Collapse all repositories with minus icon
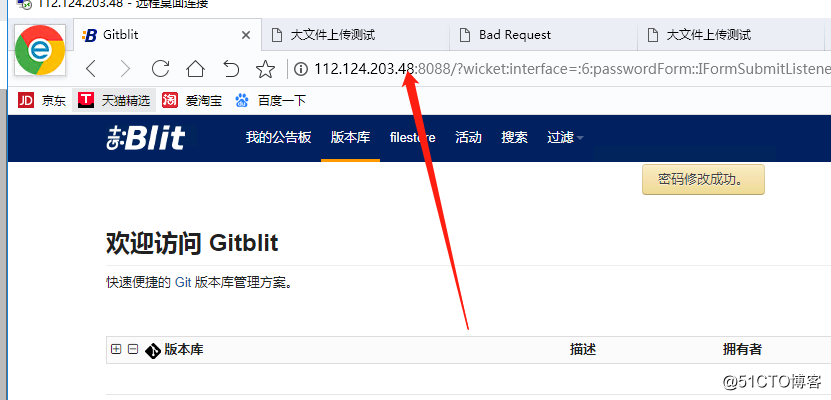Image resolution: width=831 pixels, height=400 pixels. pos(133,349)
